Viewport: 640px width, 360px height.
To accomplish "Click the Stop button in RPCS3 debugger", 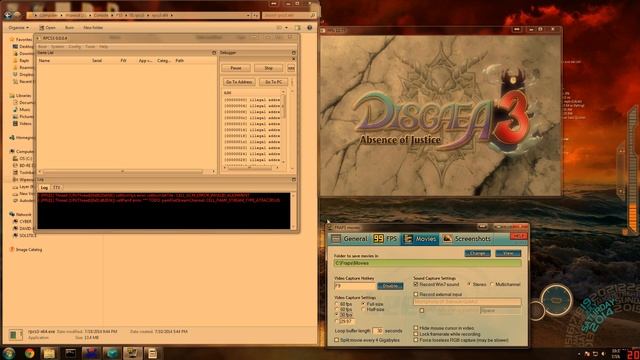I will (x=269, y=68).
